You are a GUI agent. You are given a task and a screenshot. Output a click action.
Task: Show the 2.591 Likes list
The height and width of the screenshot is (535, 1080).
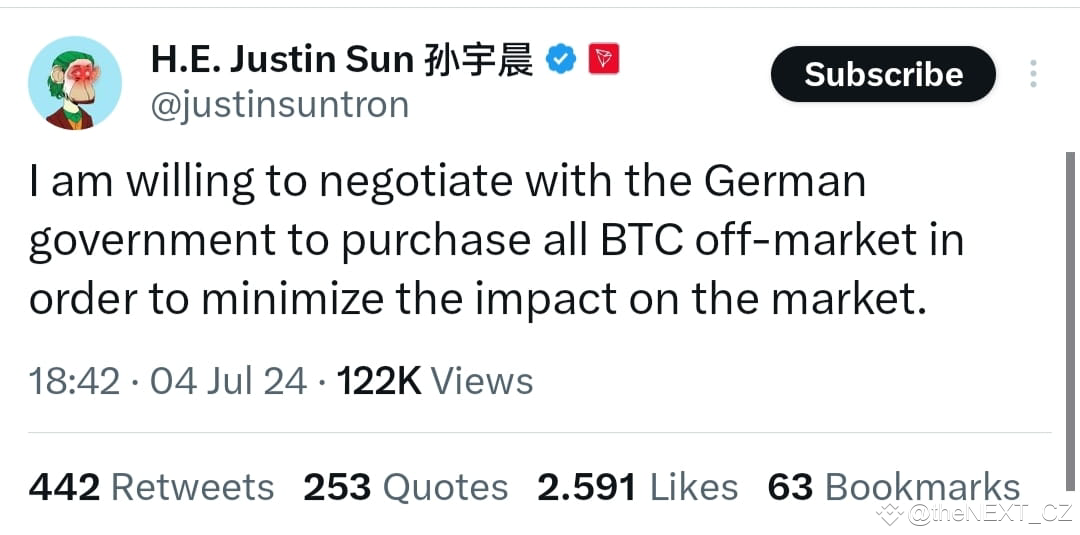(637, 487)
